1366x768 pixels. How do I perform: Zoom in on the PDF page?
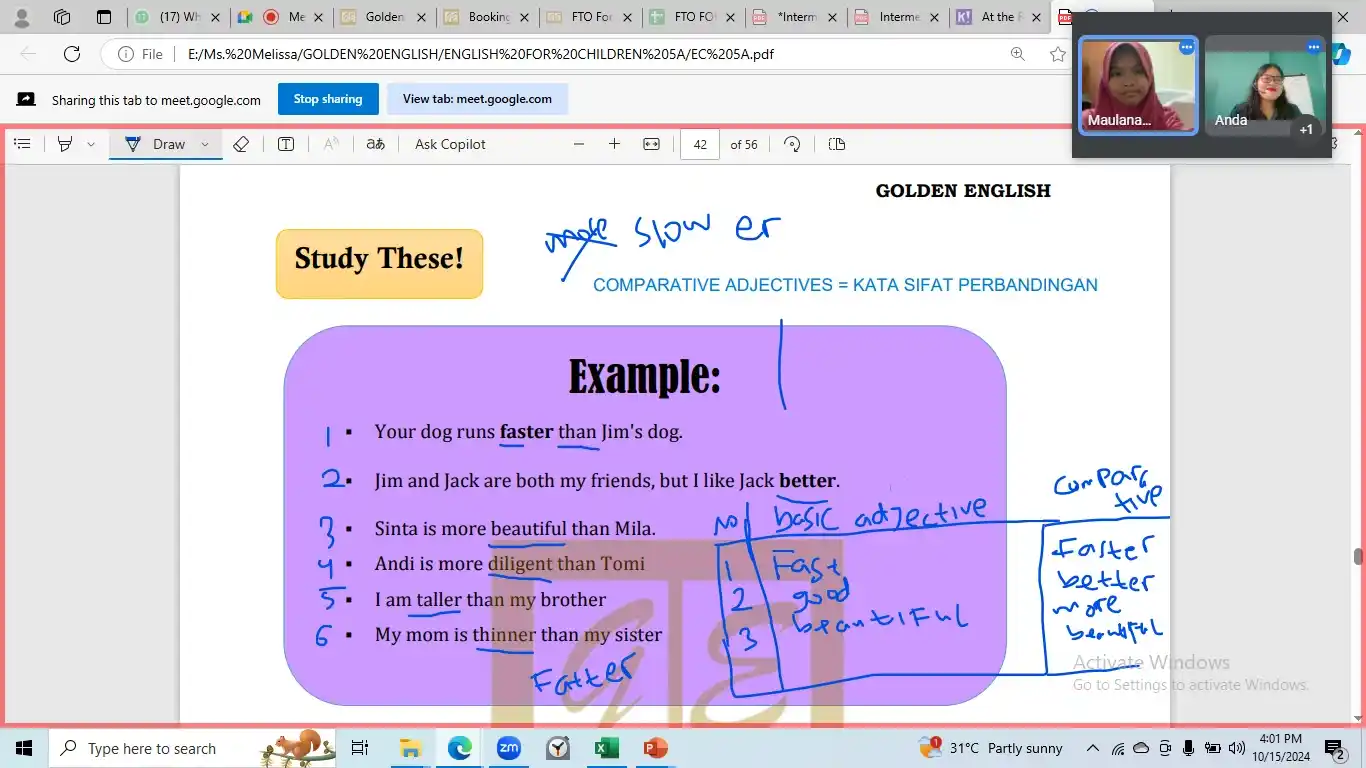coord(614,144)
